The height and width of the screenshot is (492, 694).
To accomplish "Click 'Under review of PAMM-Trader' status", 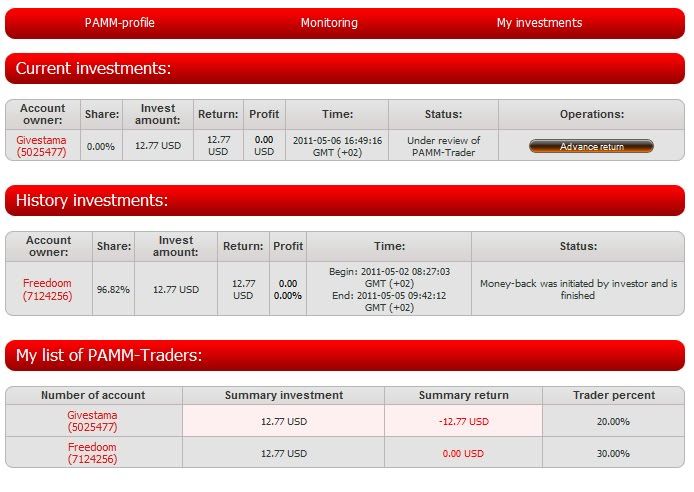I will click(x=443, y=146).
